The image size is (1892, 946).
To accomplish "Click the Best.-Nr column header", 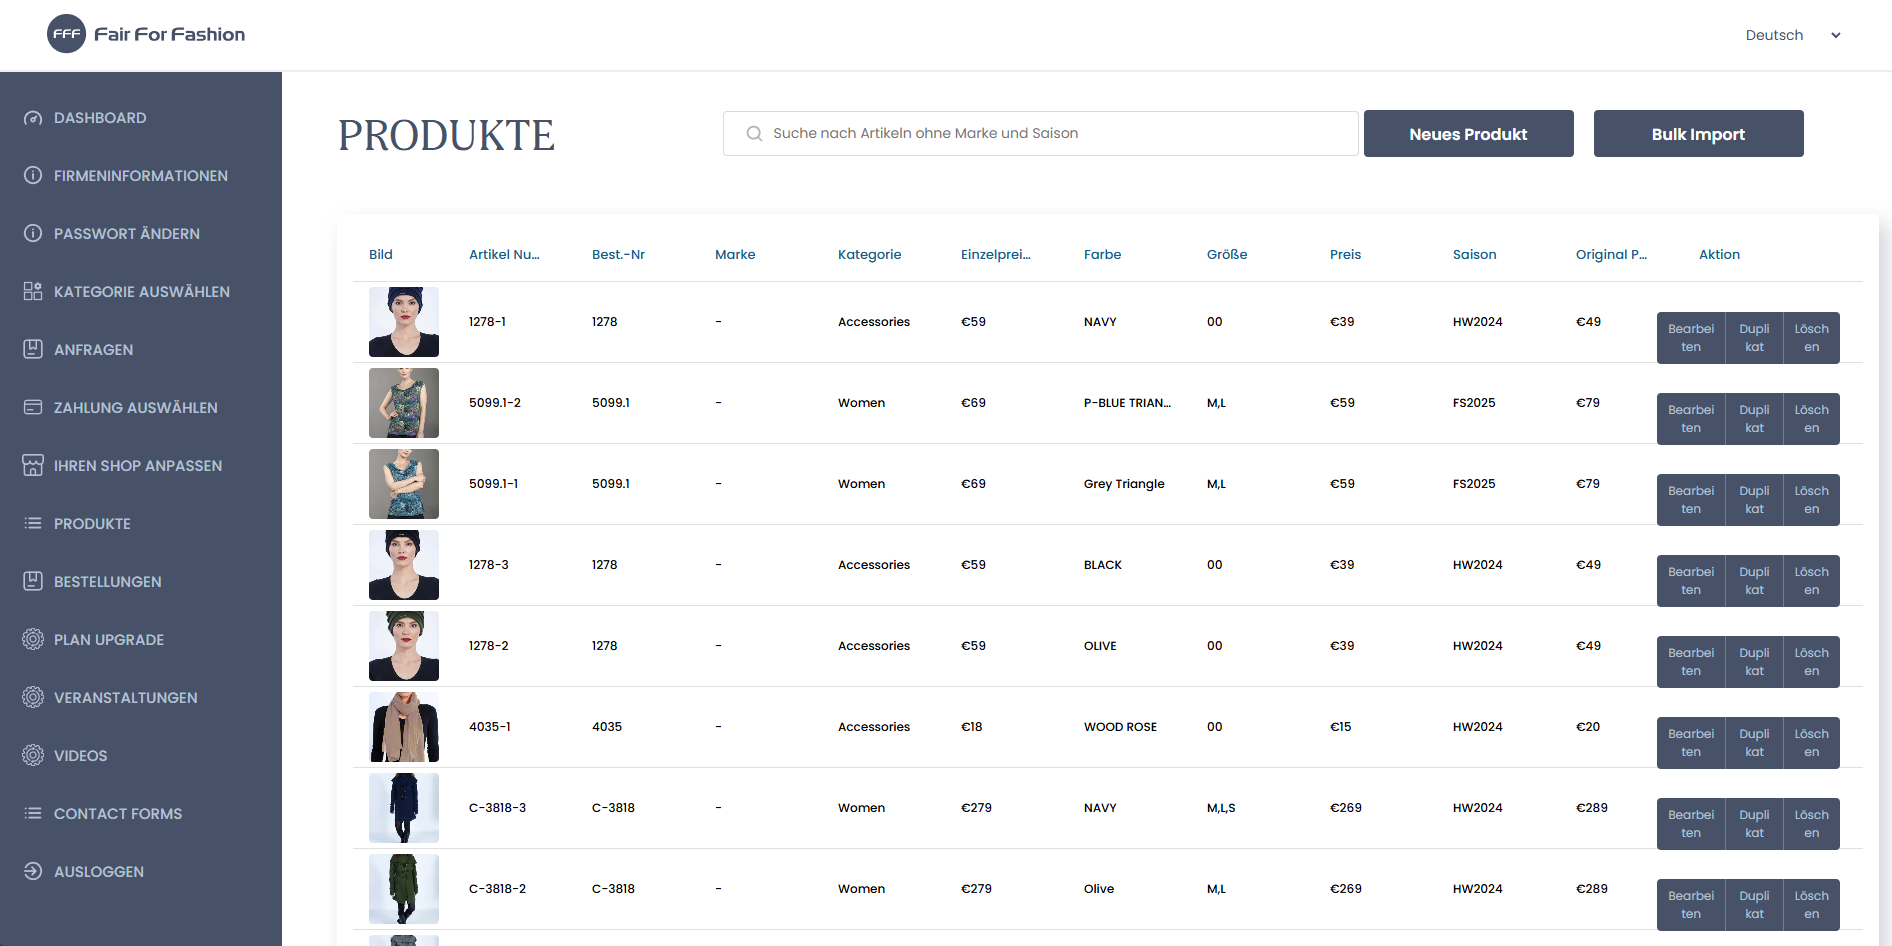I will point(618,255).
